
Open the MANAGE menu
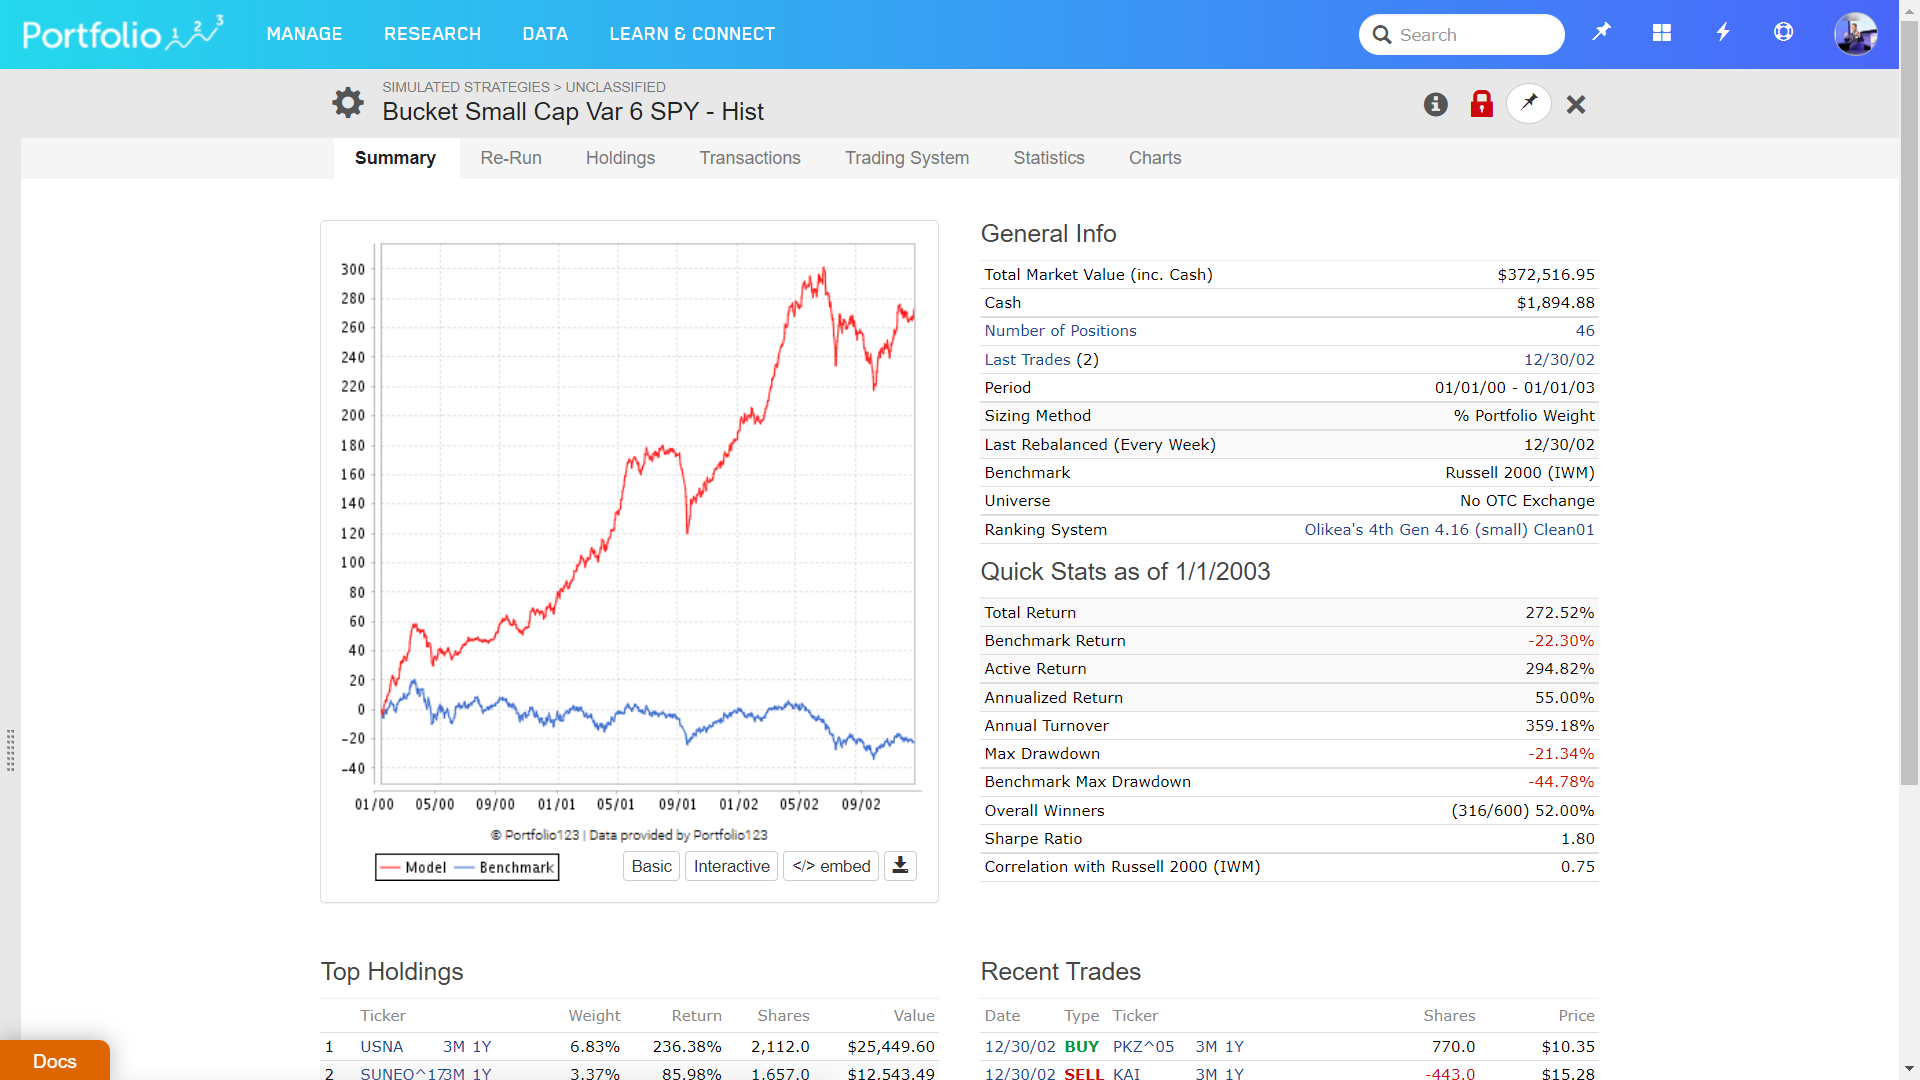[x=304, y=34]
